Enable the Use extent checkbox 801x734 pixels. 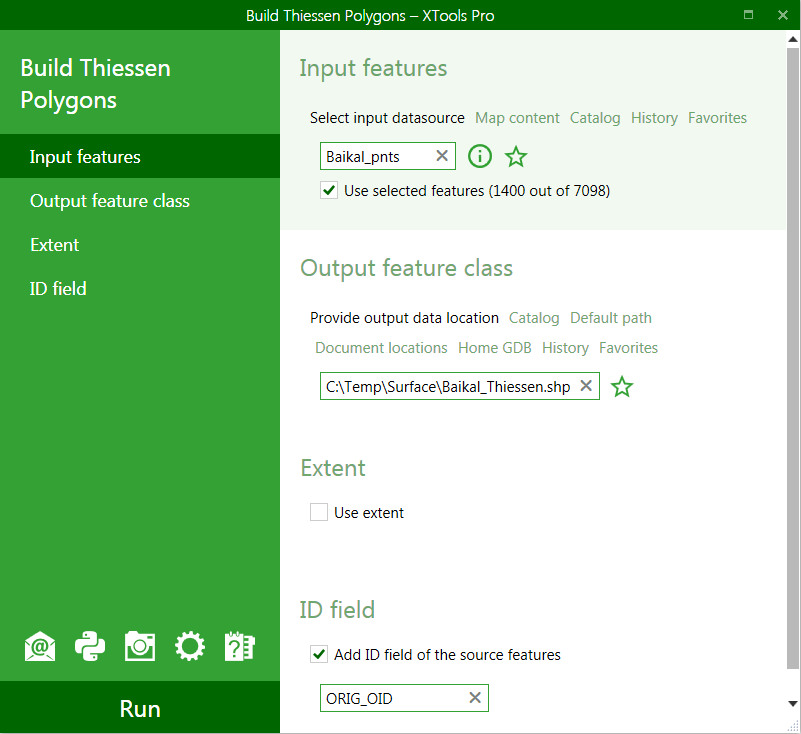click(319, 512)
